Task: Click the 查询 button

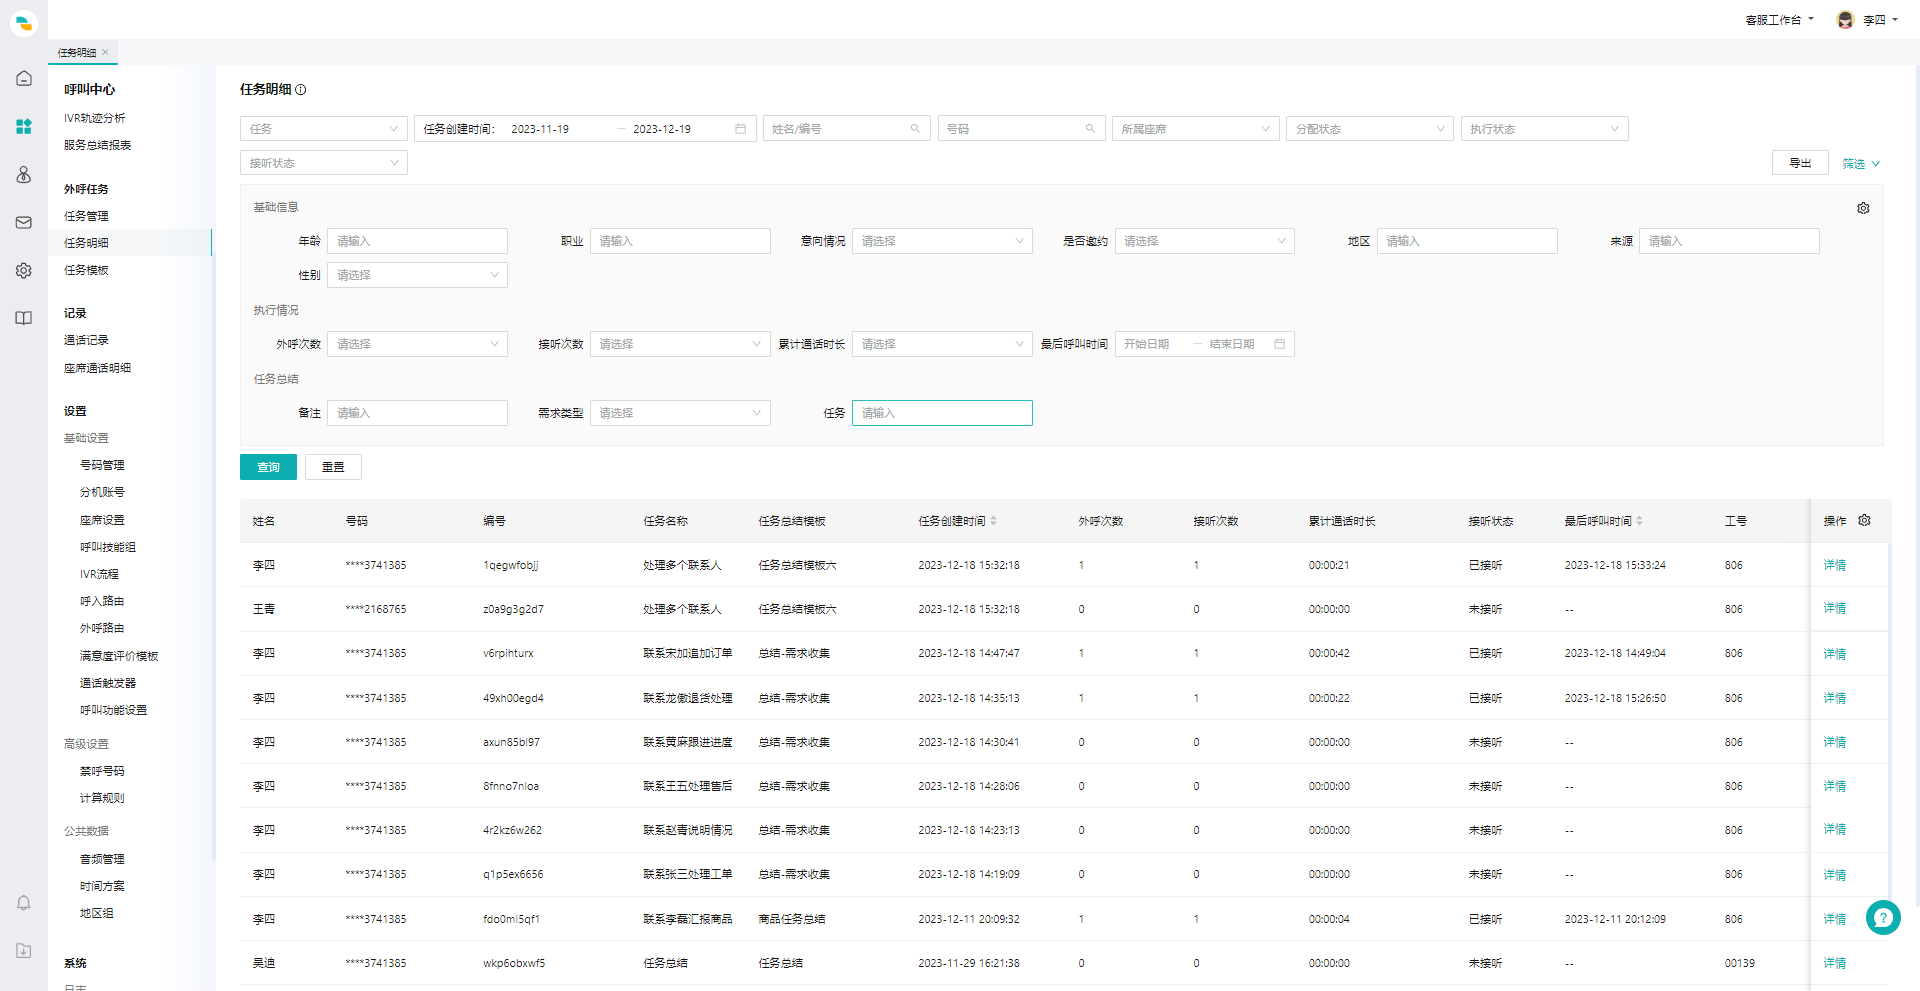Action: point(268,467)
